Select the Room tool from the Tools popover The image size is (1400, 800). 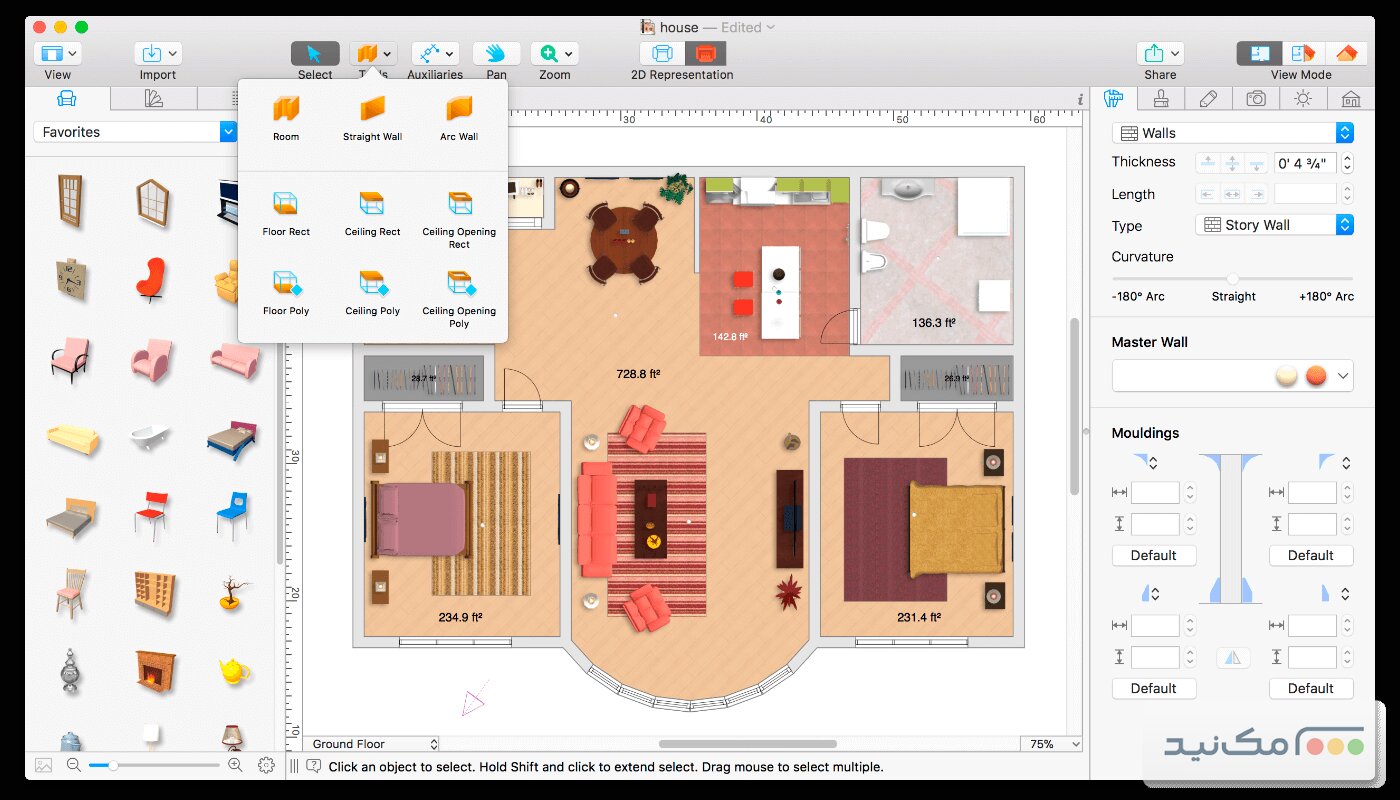285,113
